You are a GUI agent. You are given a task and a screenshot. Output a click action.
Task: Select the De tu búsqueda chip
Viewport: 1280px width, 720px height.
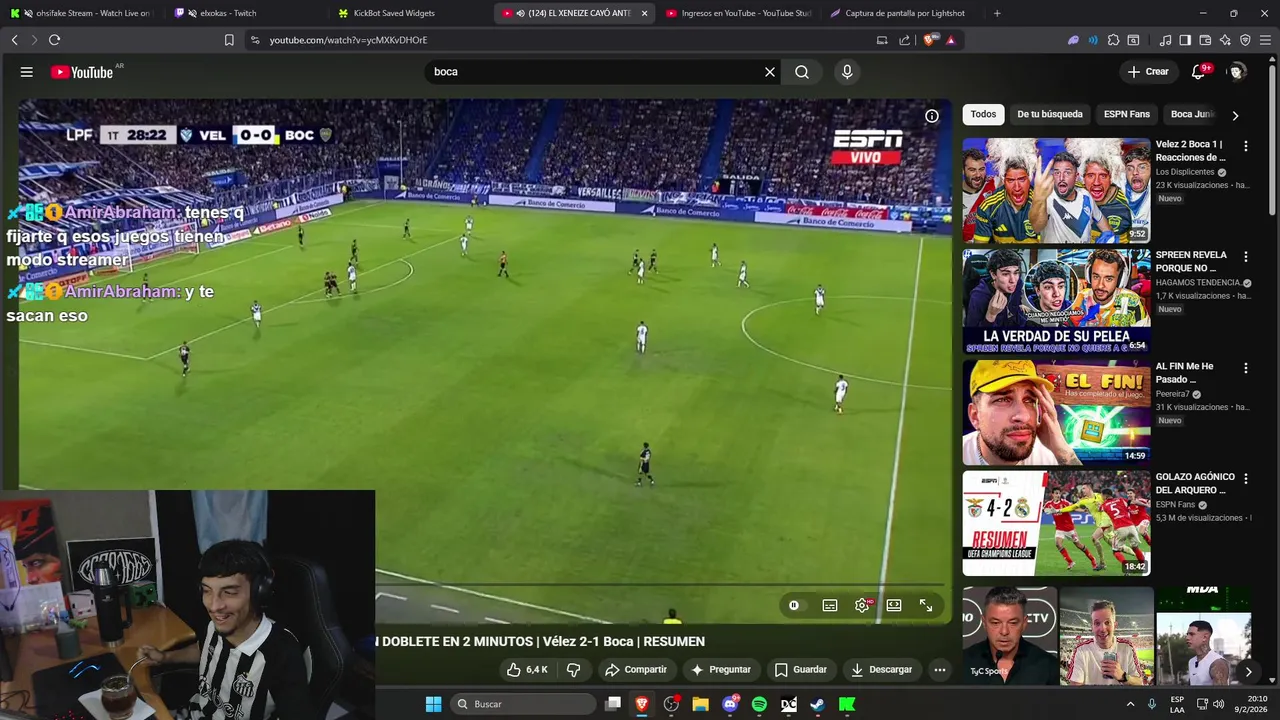click(1050, 114)
